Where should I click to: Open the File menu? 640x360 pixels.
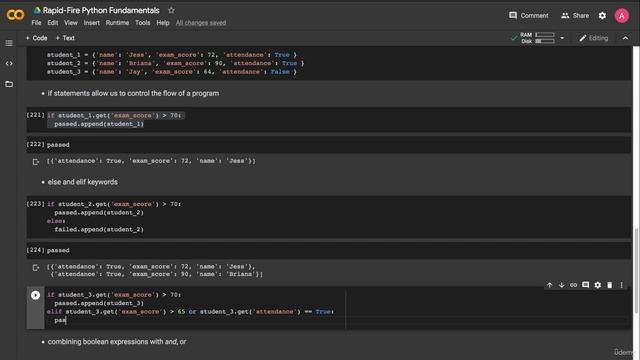[x=36, y=23]
